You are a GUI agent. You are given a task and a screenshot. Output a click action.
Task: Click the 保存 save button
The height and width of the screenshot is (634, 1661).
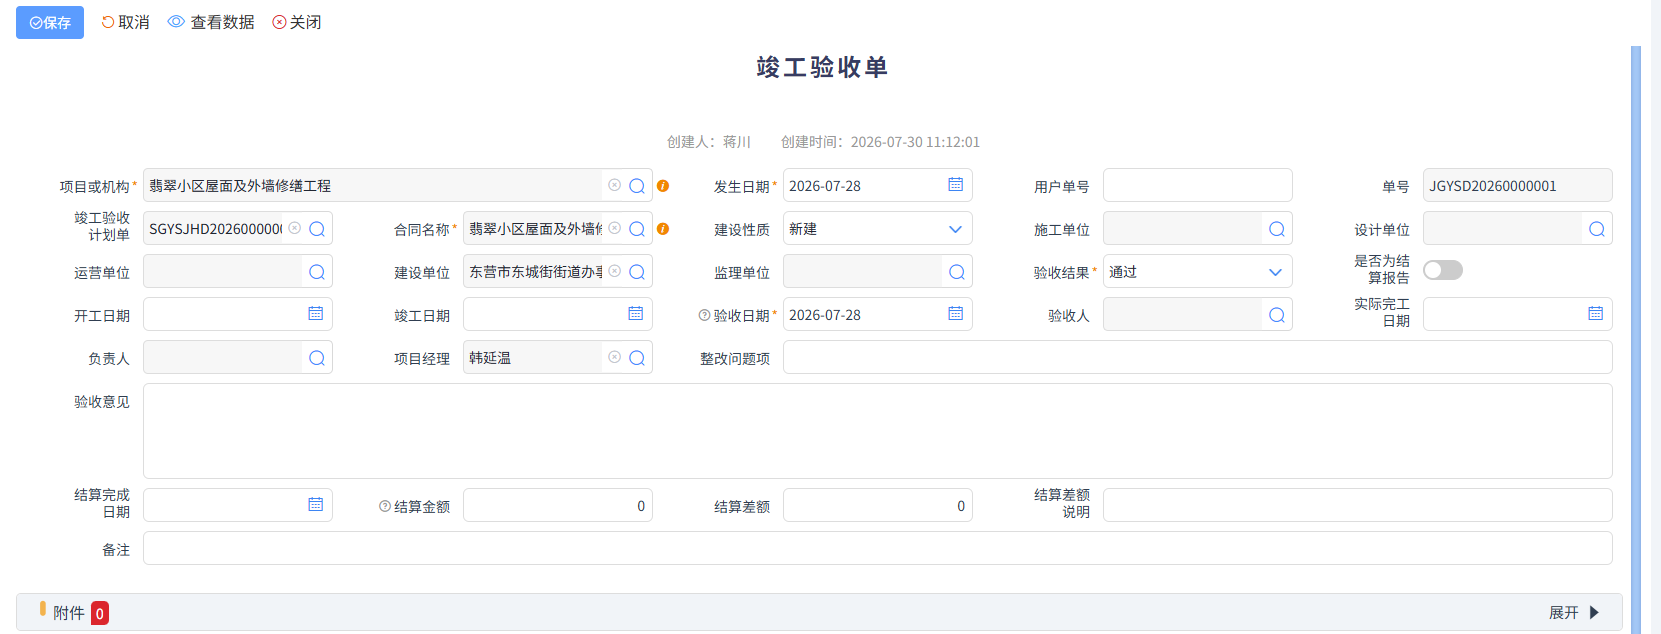(50, 22)
